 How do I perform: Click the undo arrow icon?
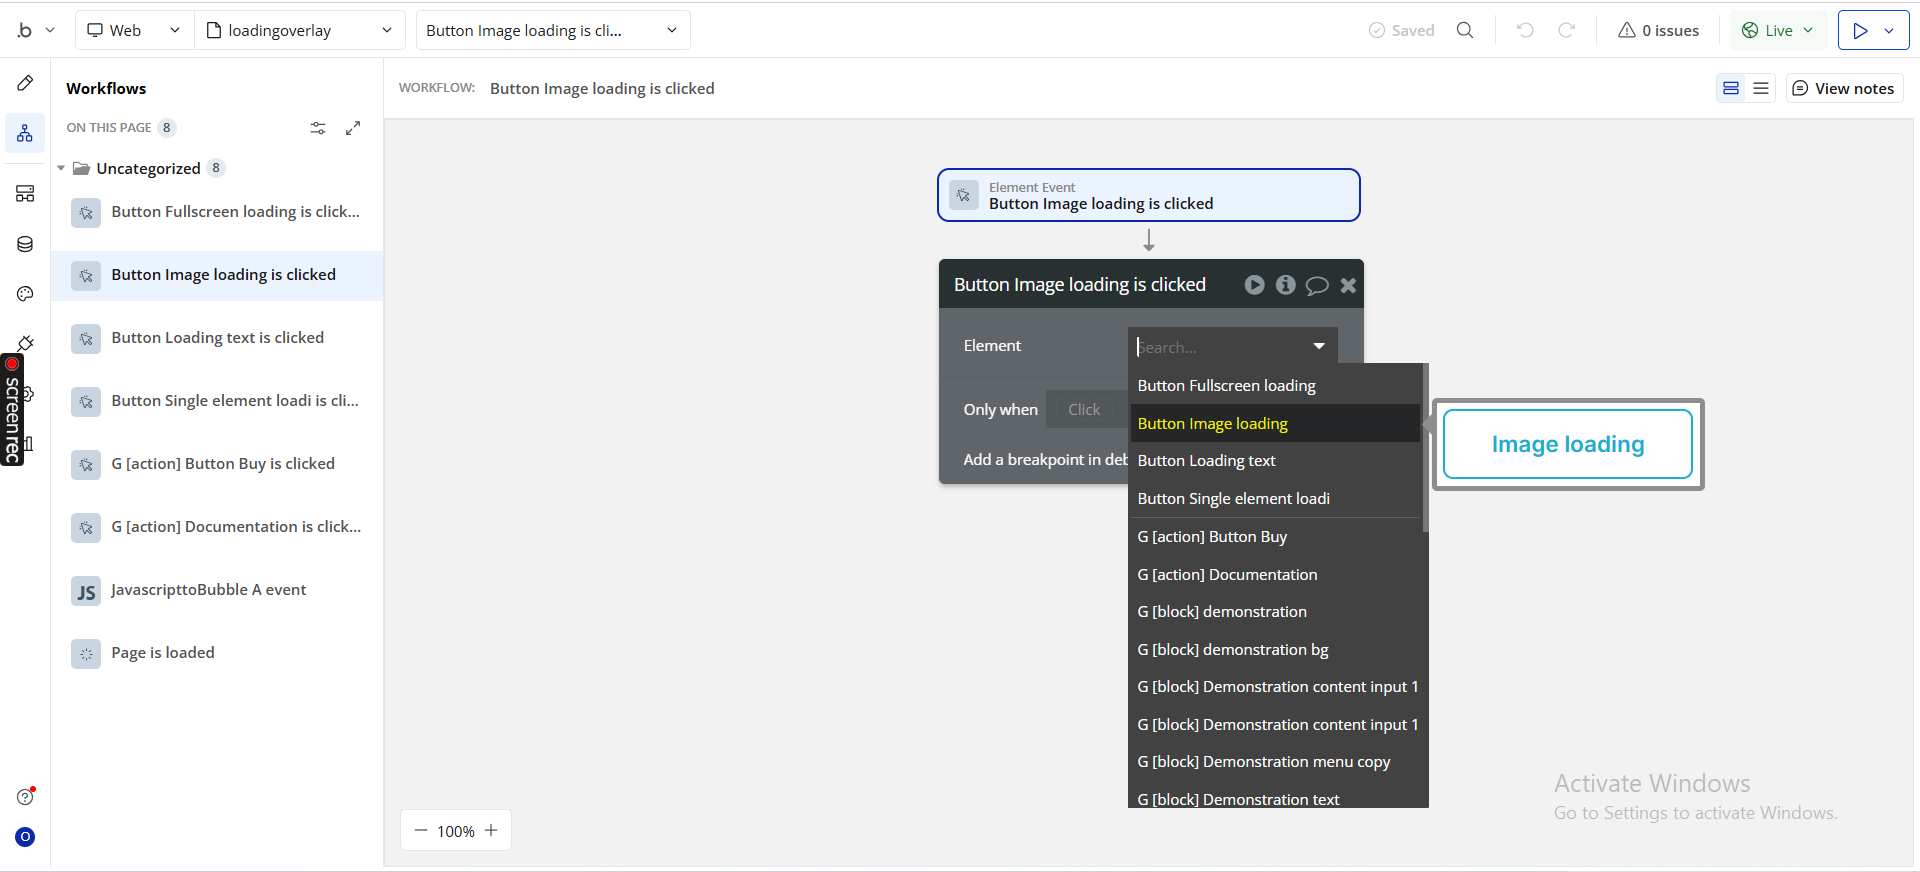[1525, 30]
